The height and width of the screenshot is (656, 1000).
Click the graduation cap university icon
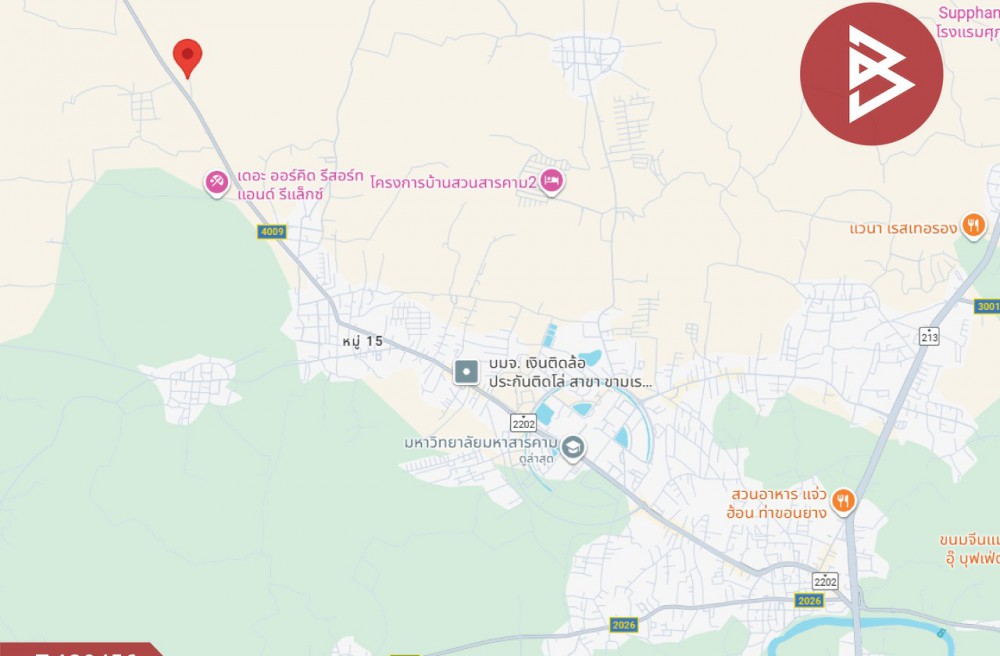(573, 448)
